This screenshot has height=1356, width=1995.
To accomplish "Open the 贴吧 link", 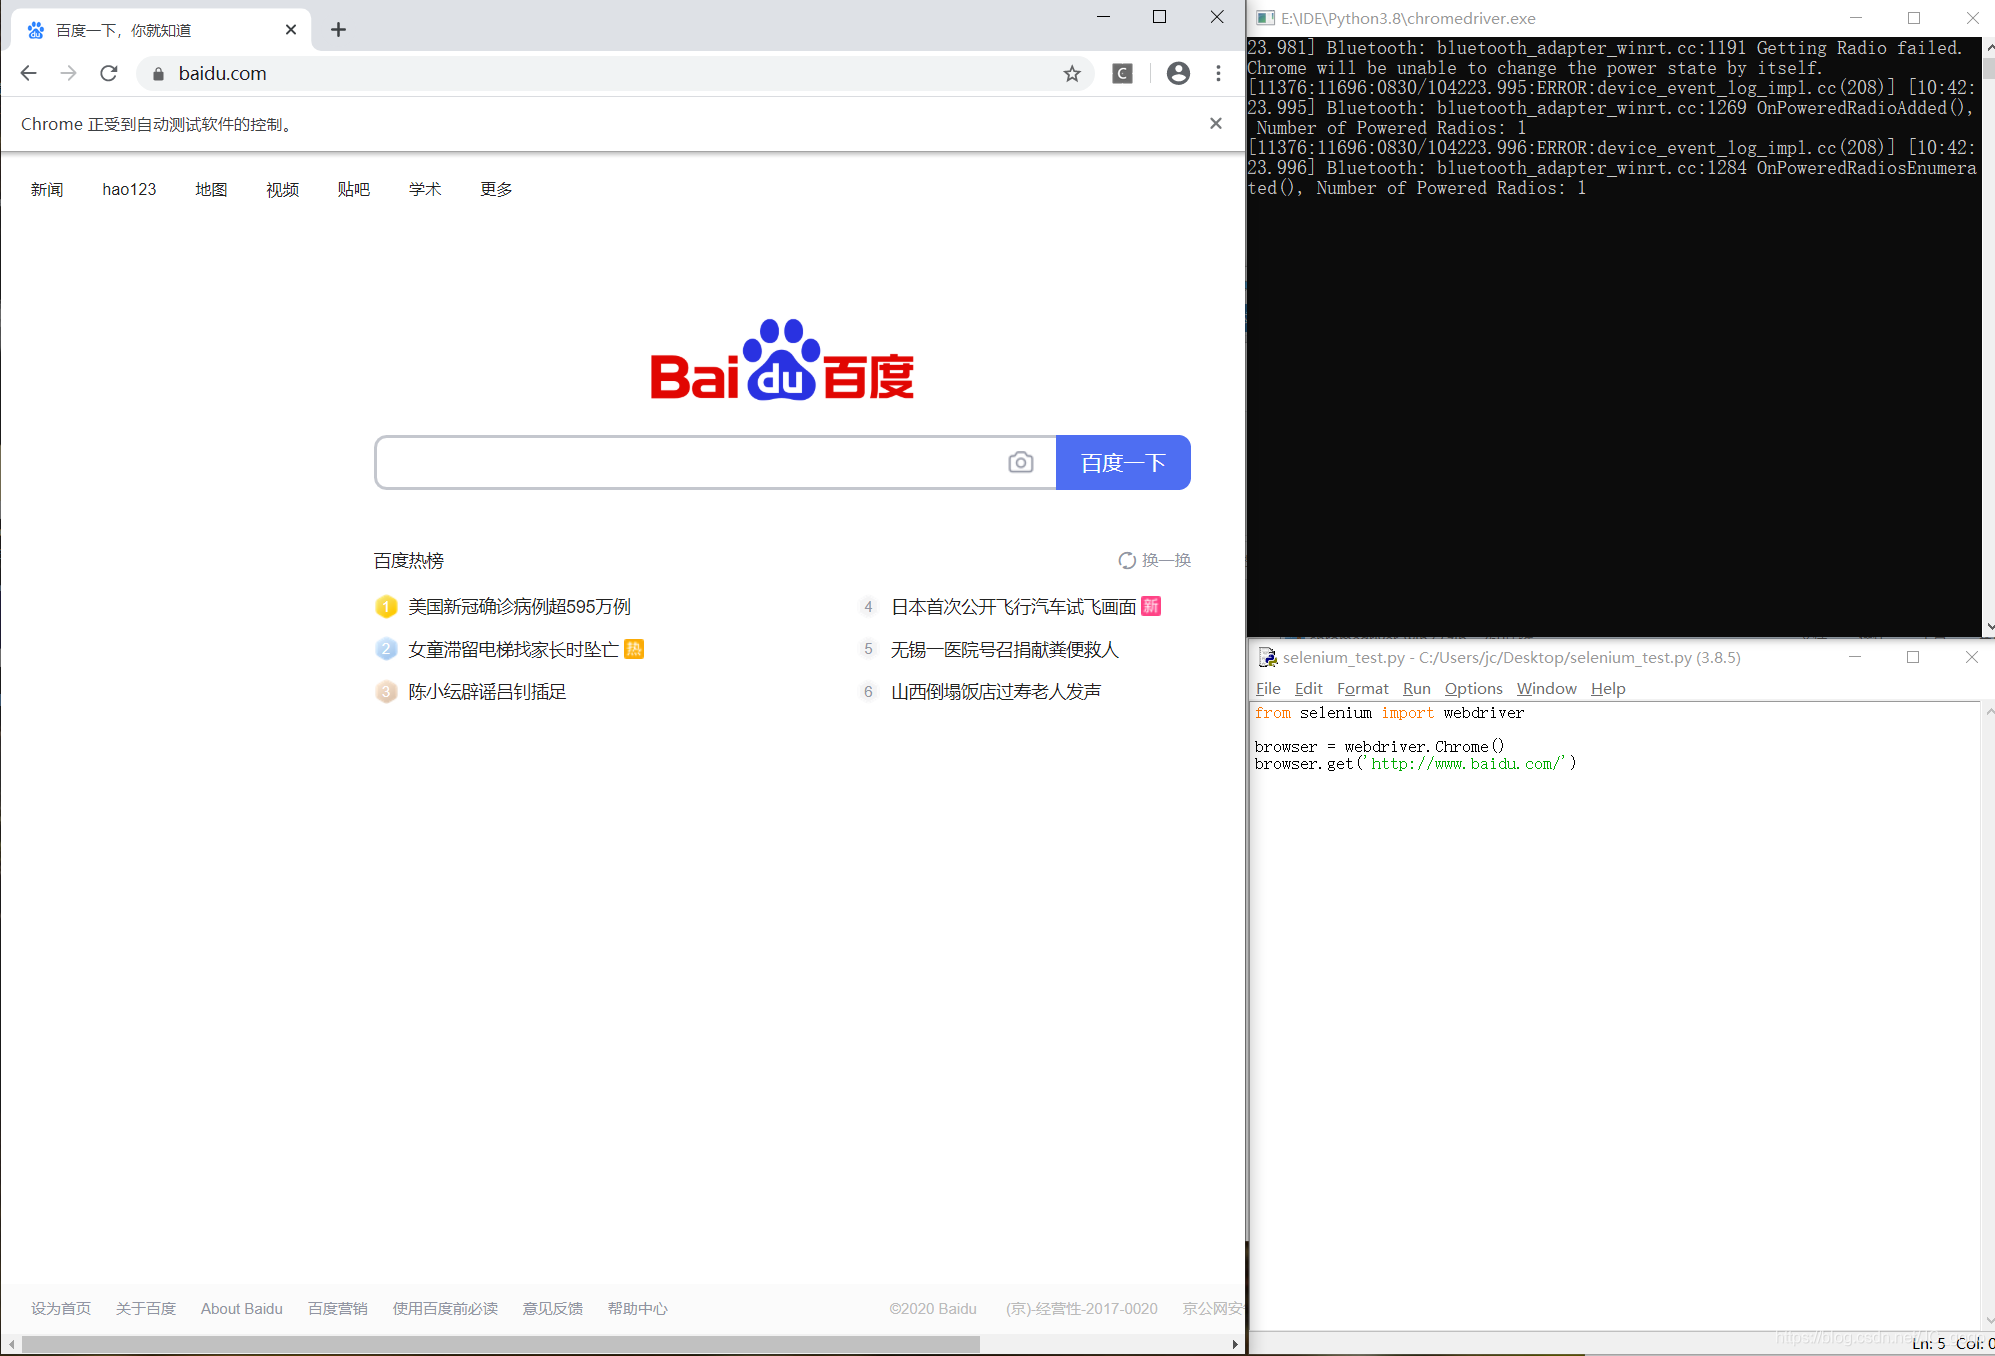I will coord(353,189).
